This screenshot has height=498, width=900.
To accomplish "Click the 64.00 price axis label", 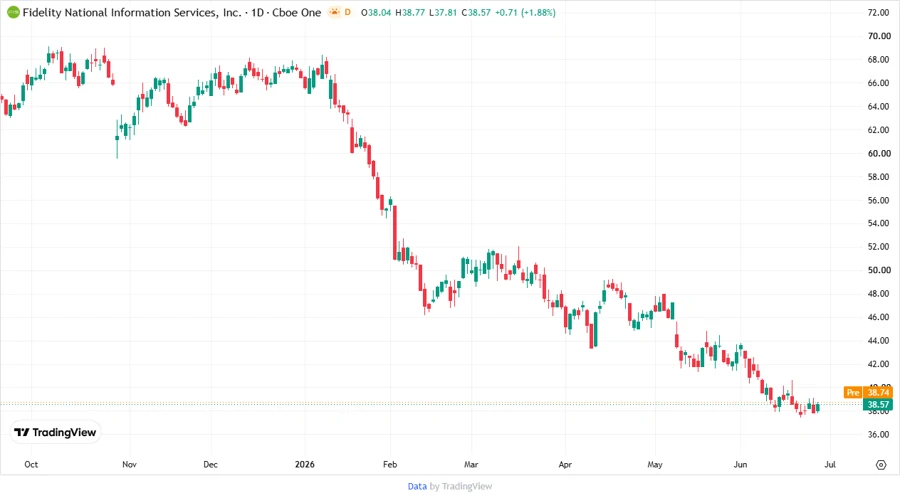I will [879, 107].
